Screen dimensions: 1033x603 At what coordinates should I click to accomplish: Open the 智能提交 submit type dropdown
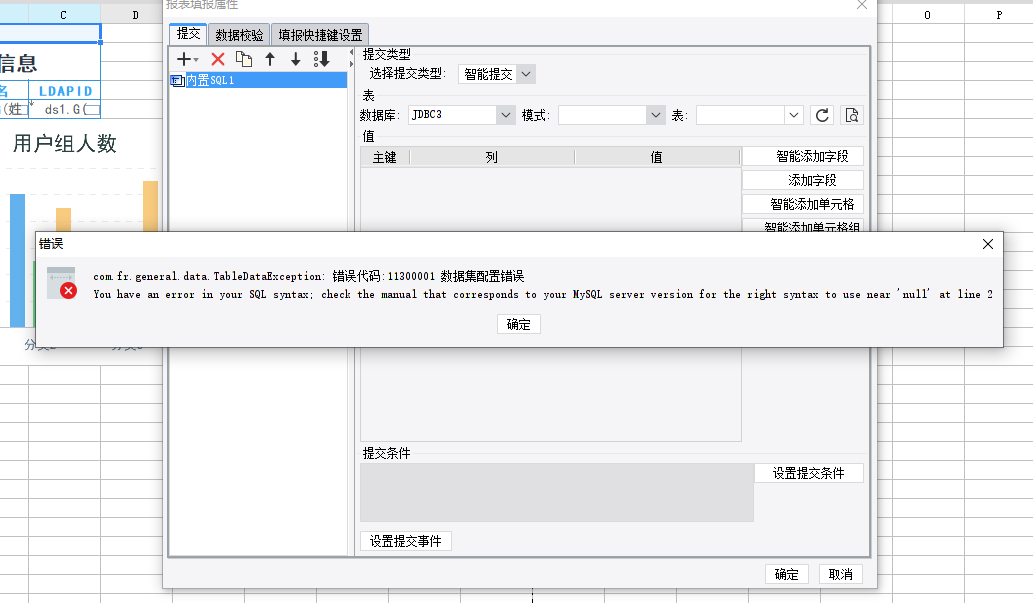(x=526, y=74)
